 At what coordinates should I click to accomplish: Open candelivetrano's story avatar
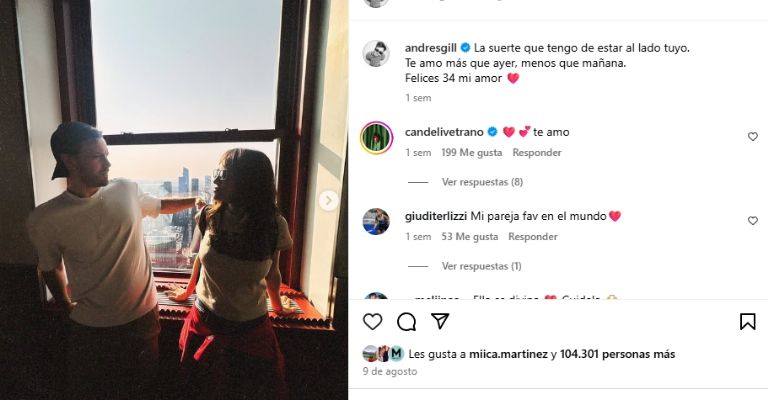pyautogui.click(x=376, y=138)
